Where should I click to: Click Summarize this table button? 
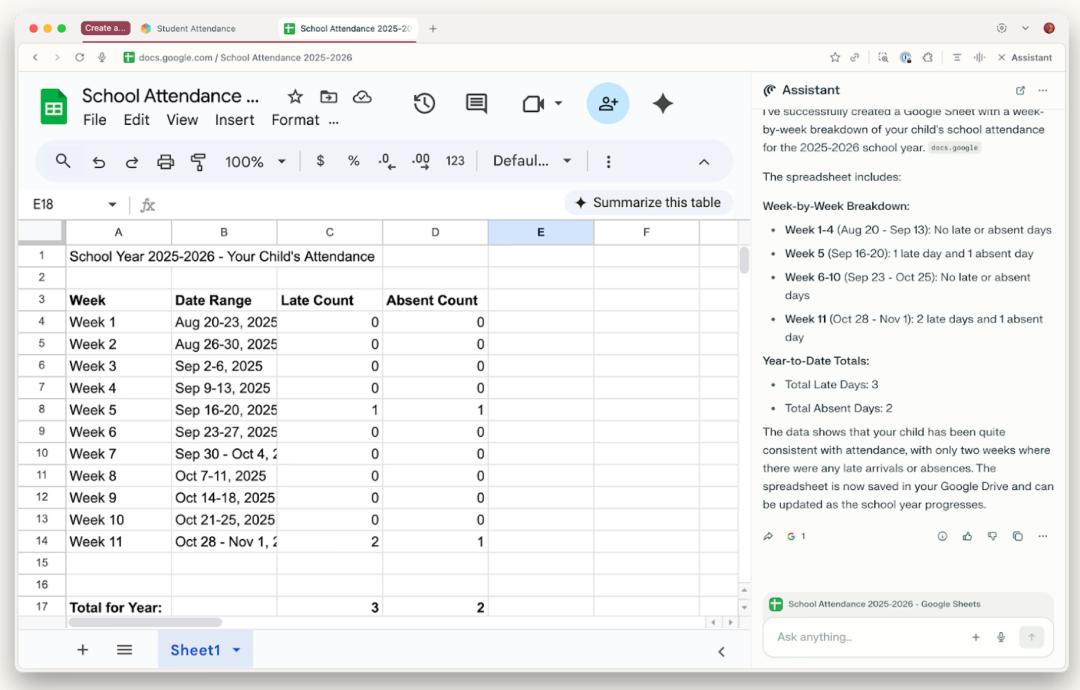tap(647, 203)
